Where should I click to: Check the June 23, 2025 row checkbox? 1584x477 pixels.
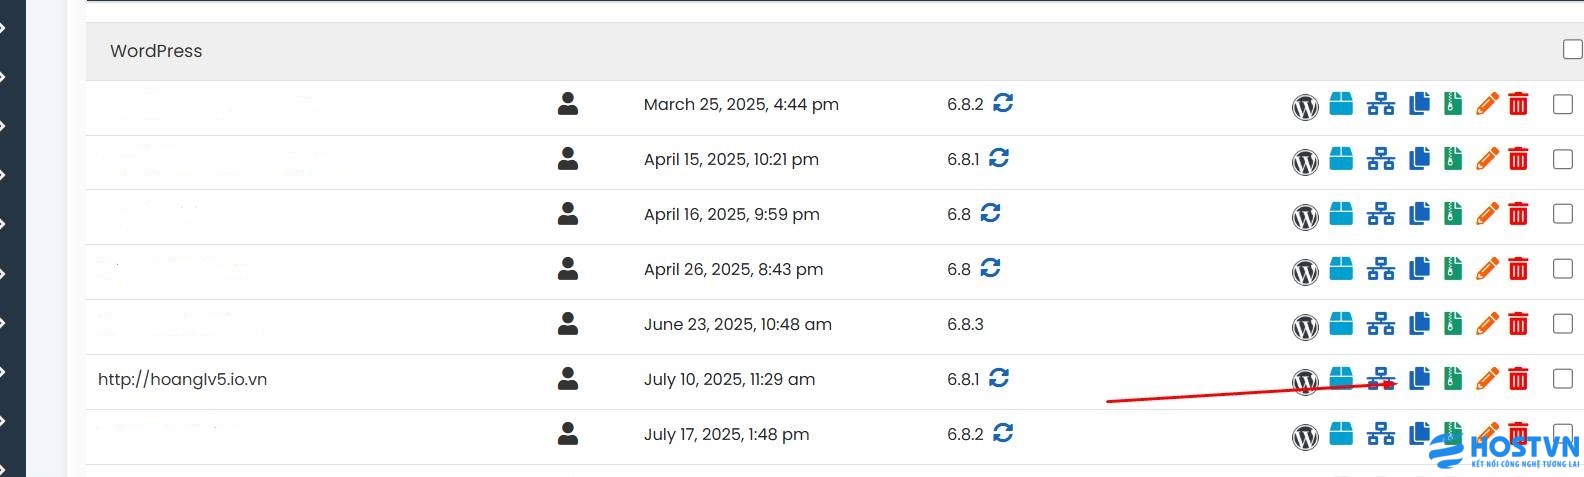click(x=1563, y=323)
